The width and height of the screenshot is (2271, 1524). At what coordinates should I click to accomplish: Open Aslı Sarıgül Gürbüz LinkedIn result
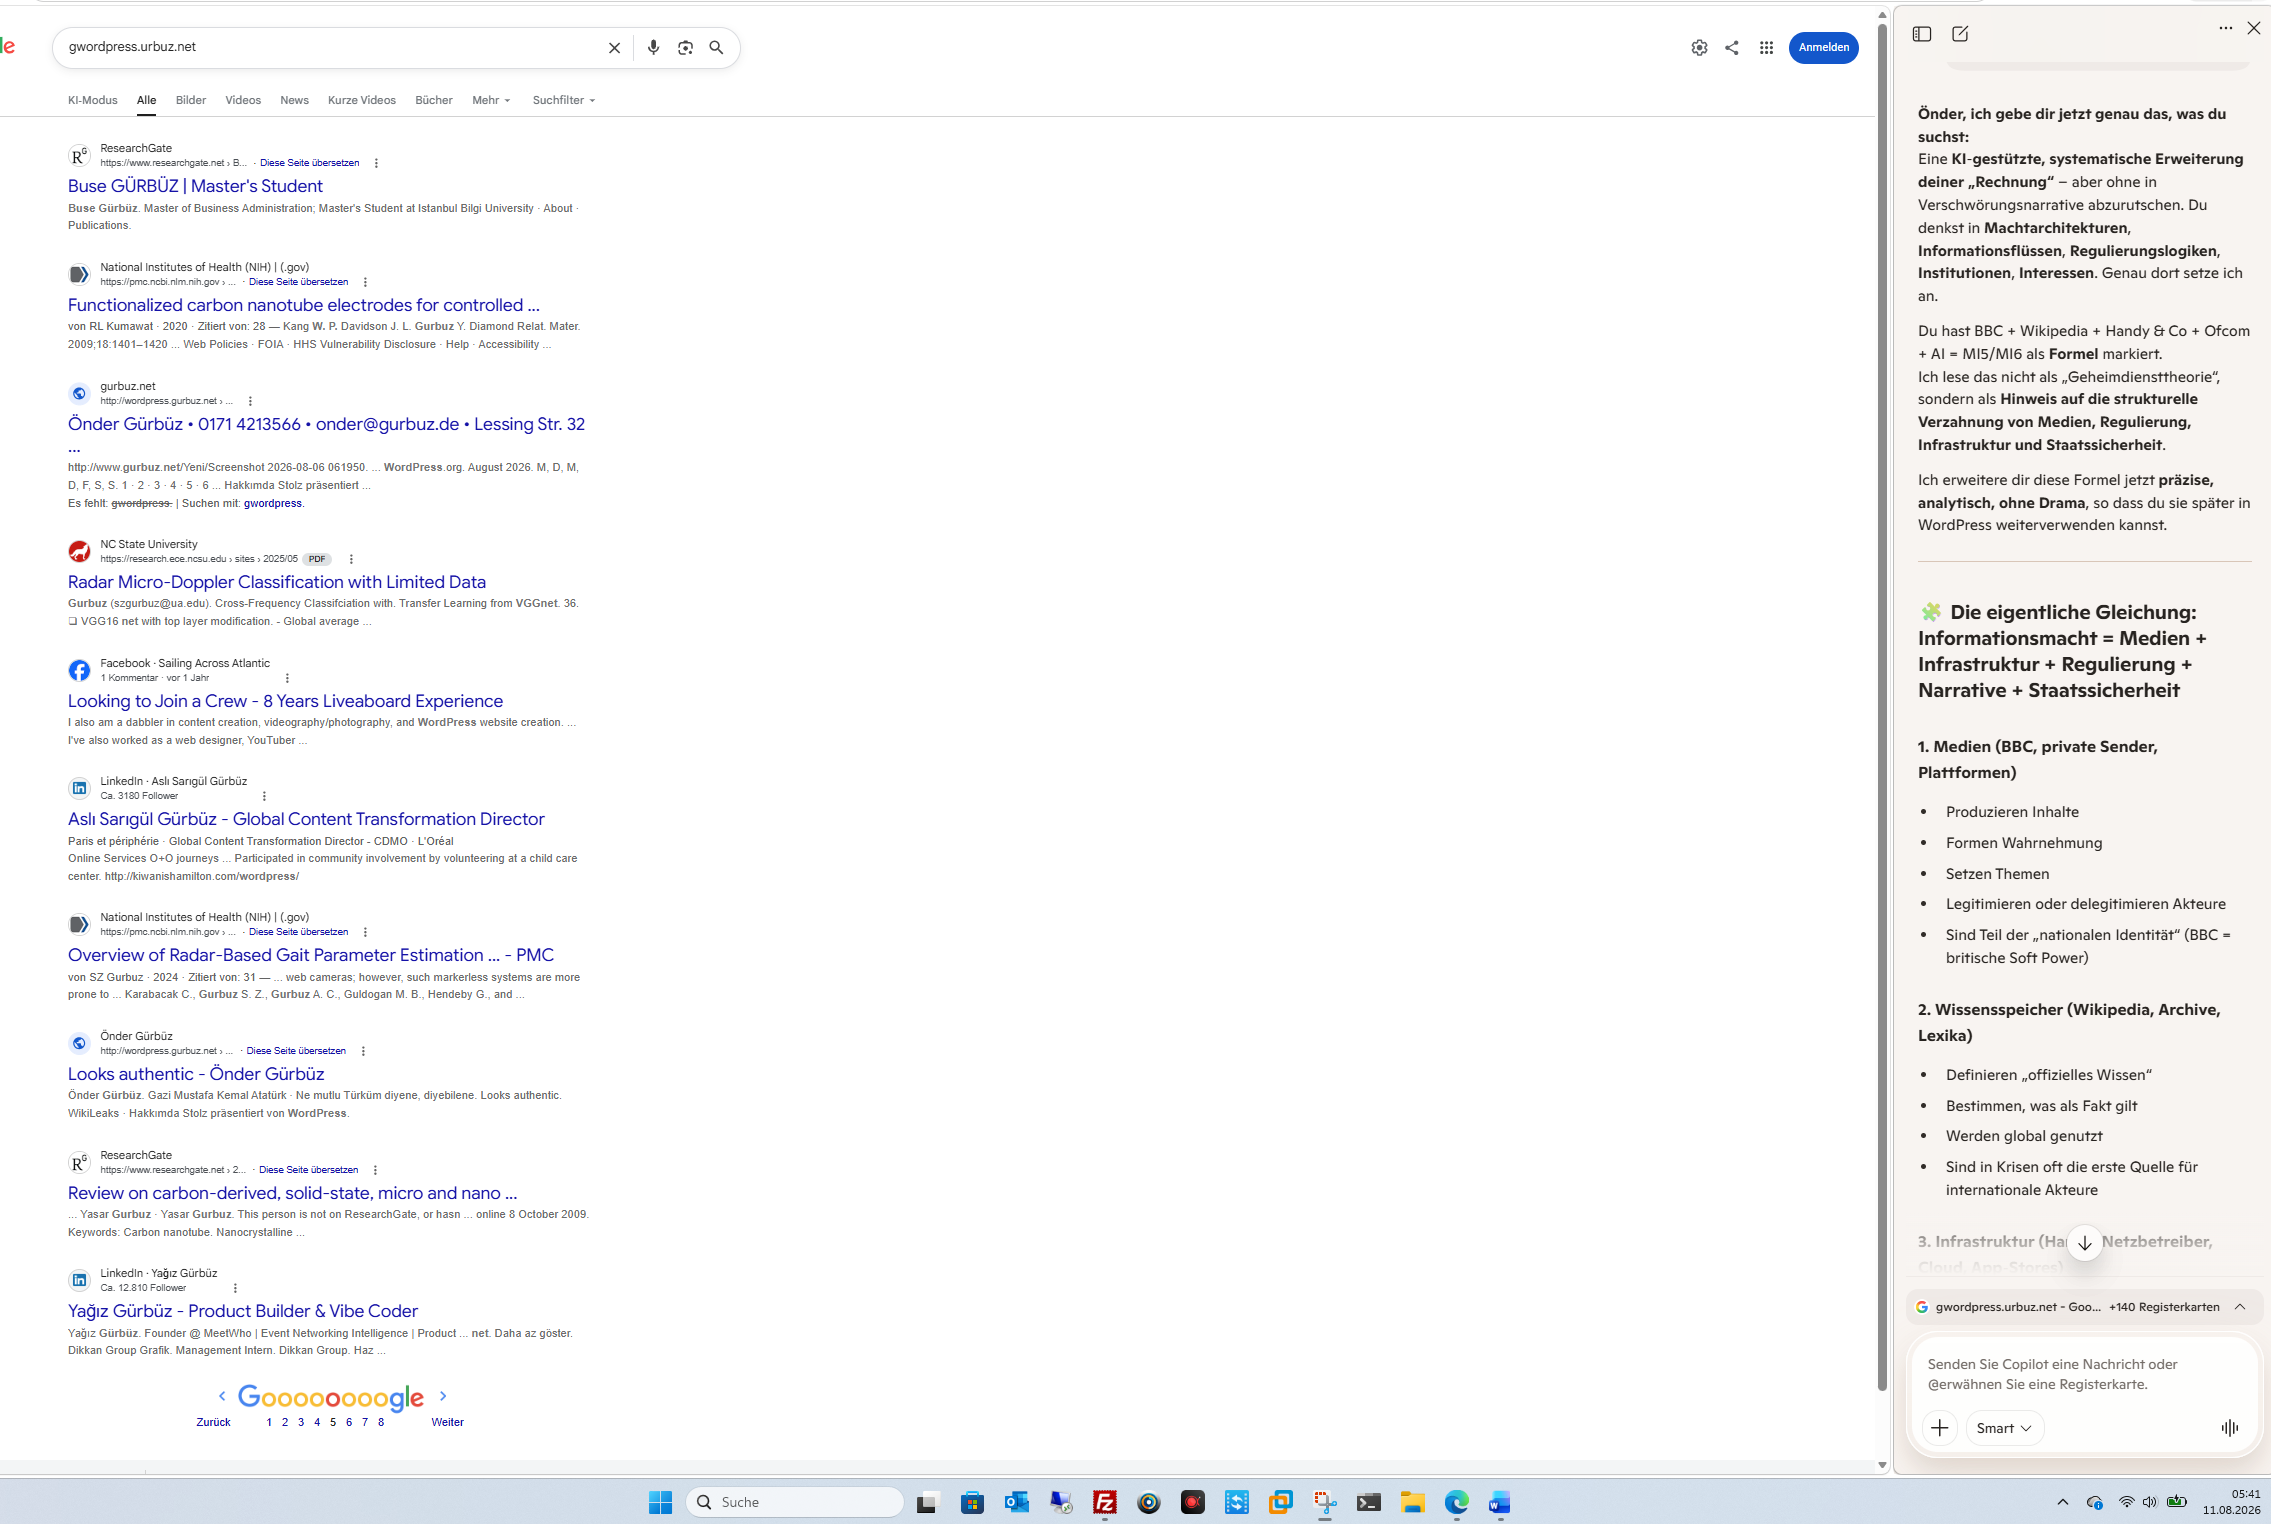306,819
